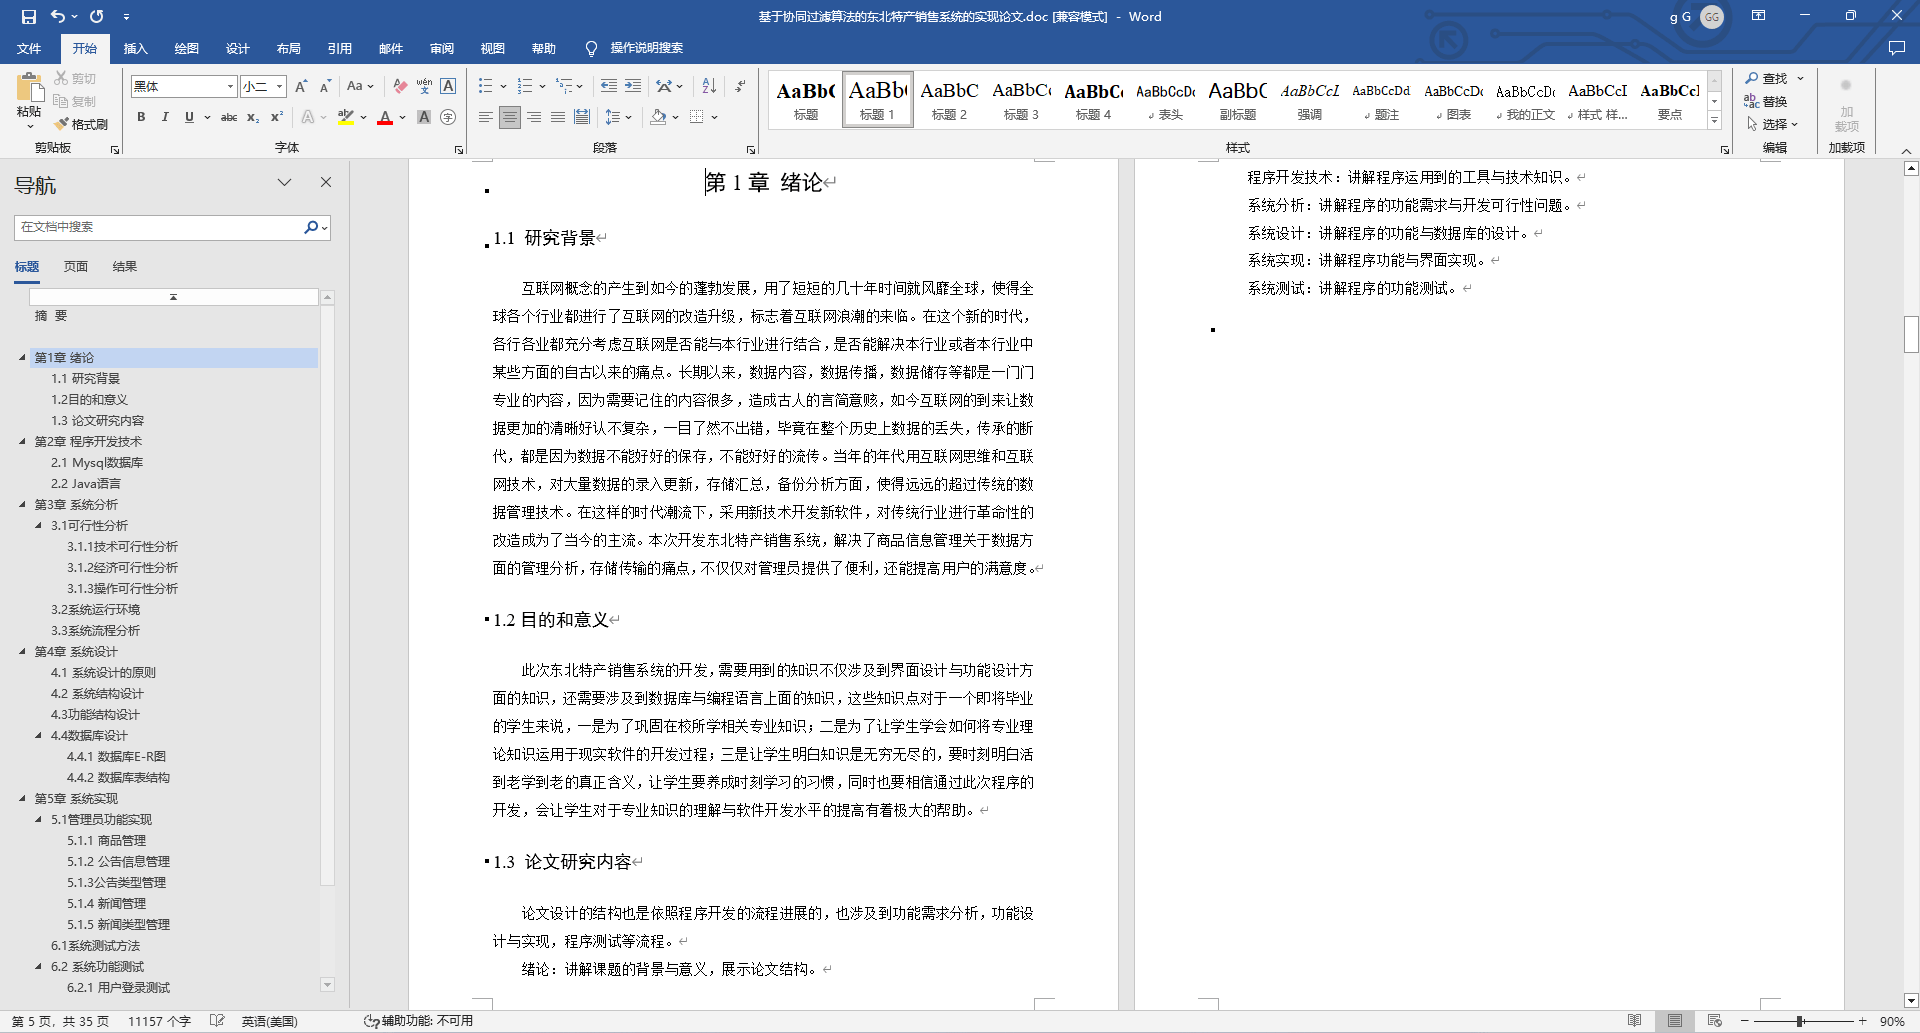
Task: Adjust the zoom slider
Action: [1800, 1021]
